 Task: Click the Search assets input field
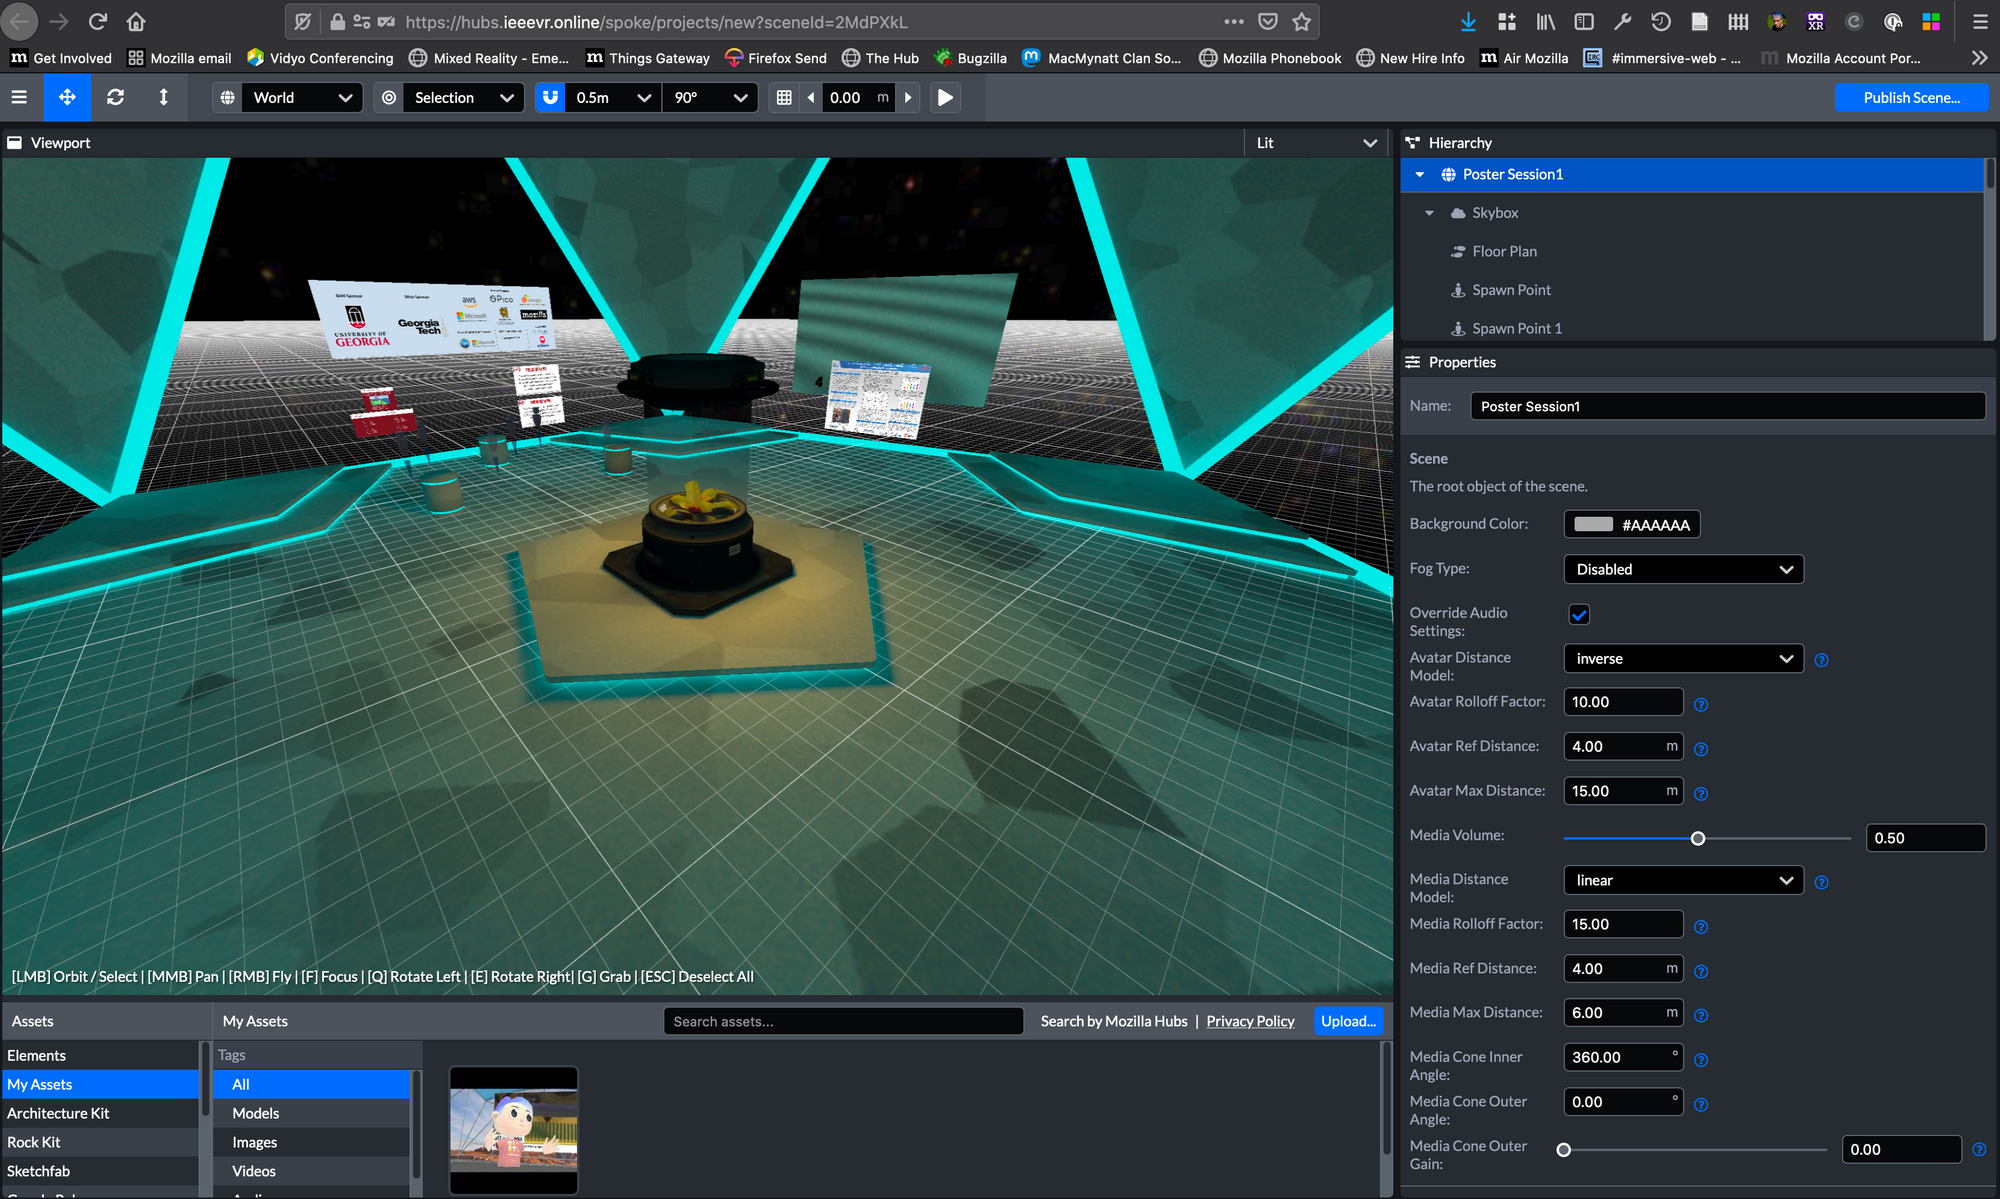[842, 1021]
